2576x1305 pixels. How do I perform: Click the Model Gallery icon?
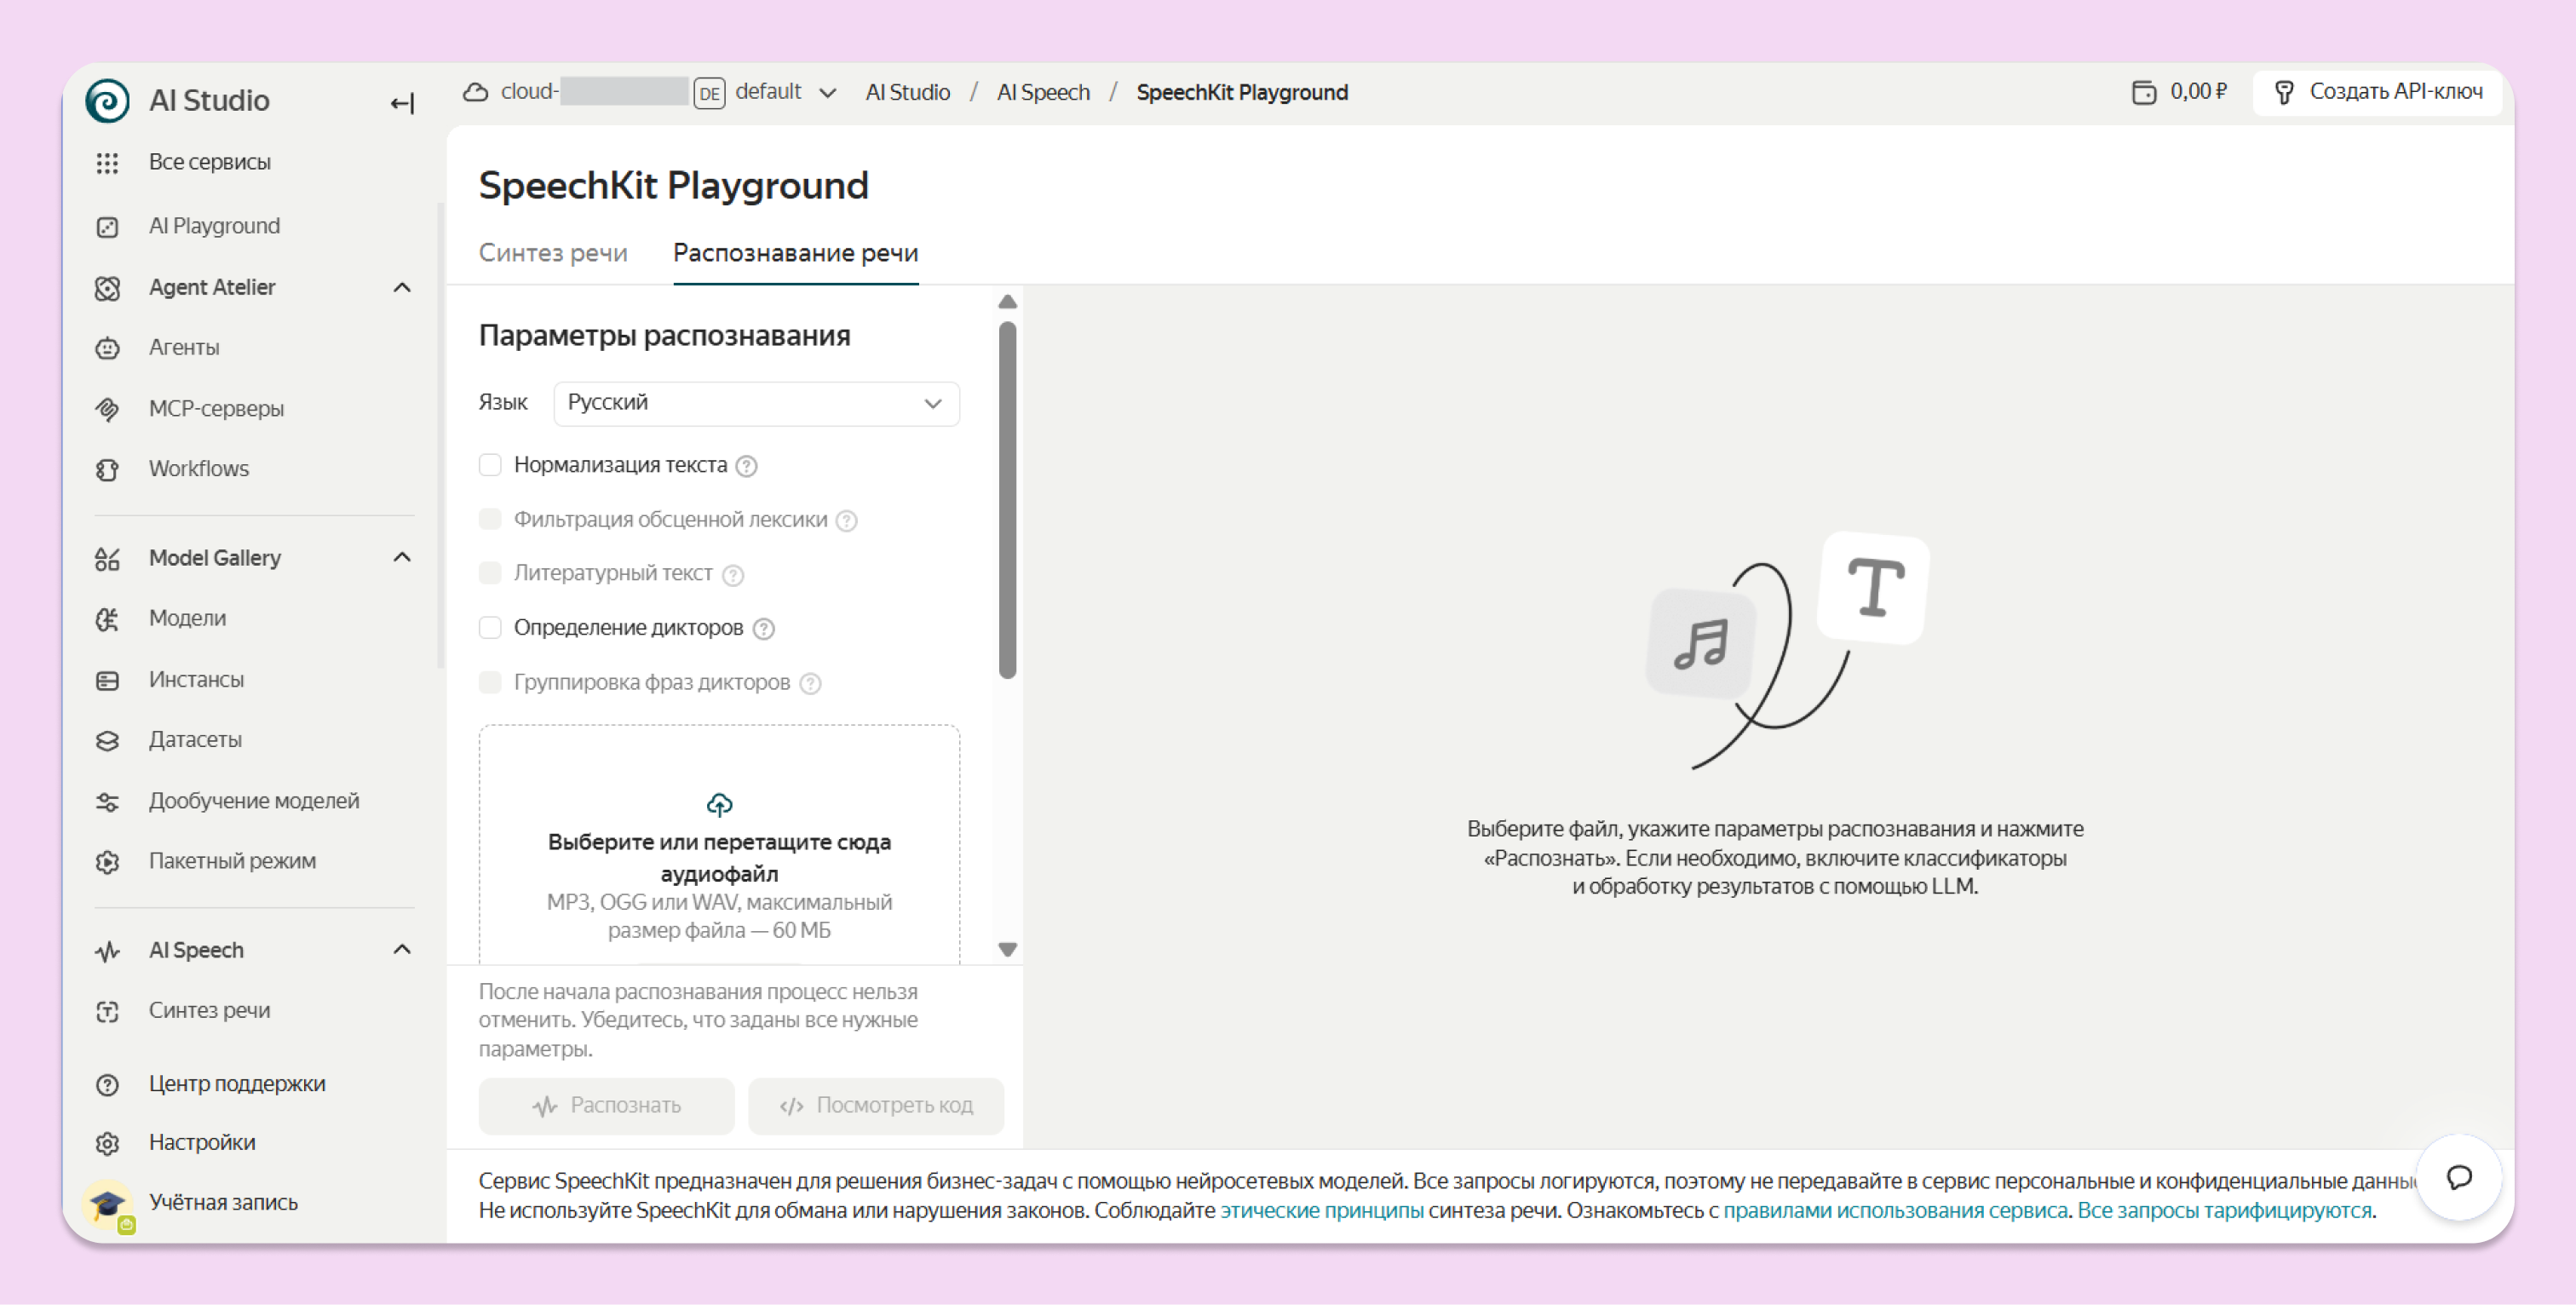(x=107, y=558)
